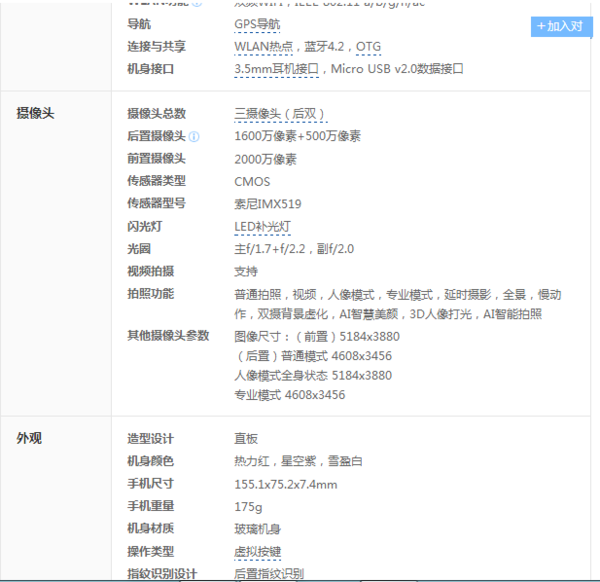The image size is (600, 582).
Task: Select body colors 热力红，星空紫，雪盈白
Action: [298, 461]
